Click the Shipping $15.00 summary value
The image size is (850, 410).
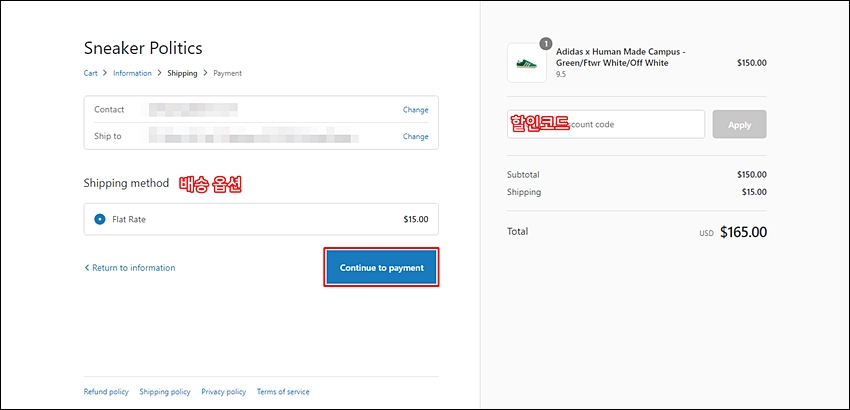pyautogui.click(x=754, y=192)
